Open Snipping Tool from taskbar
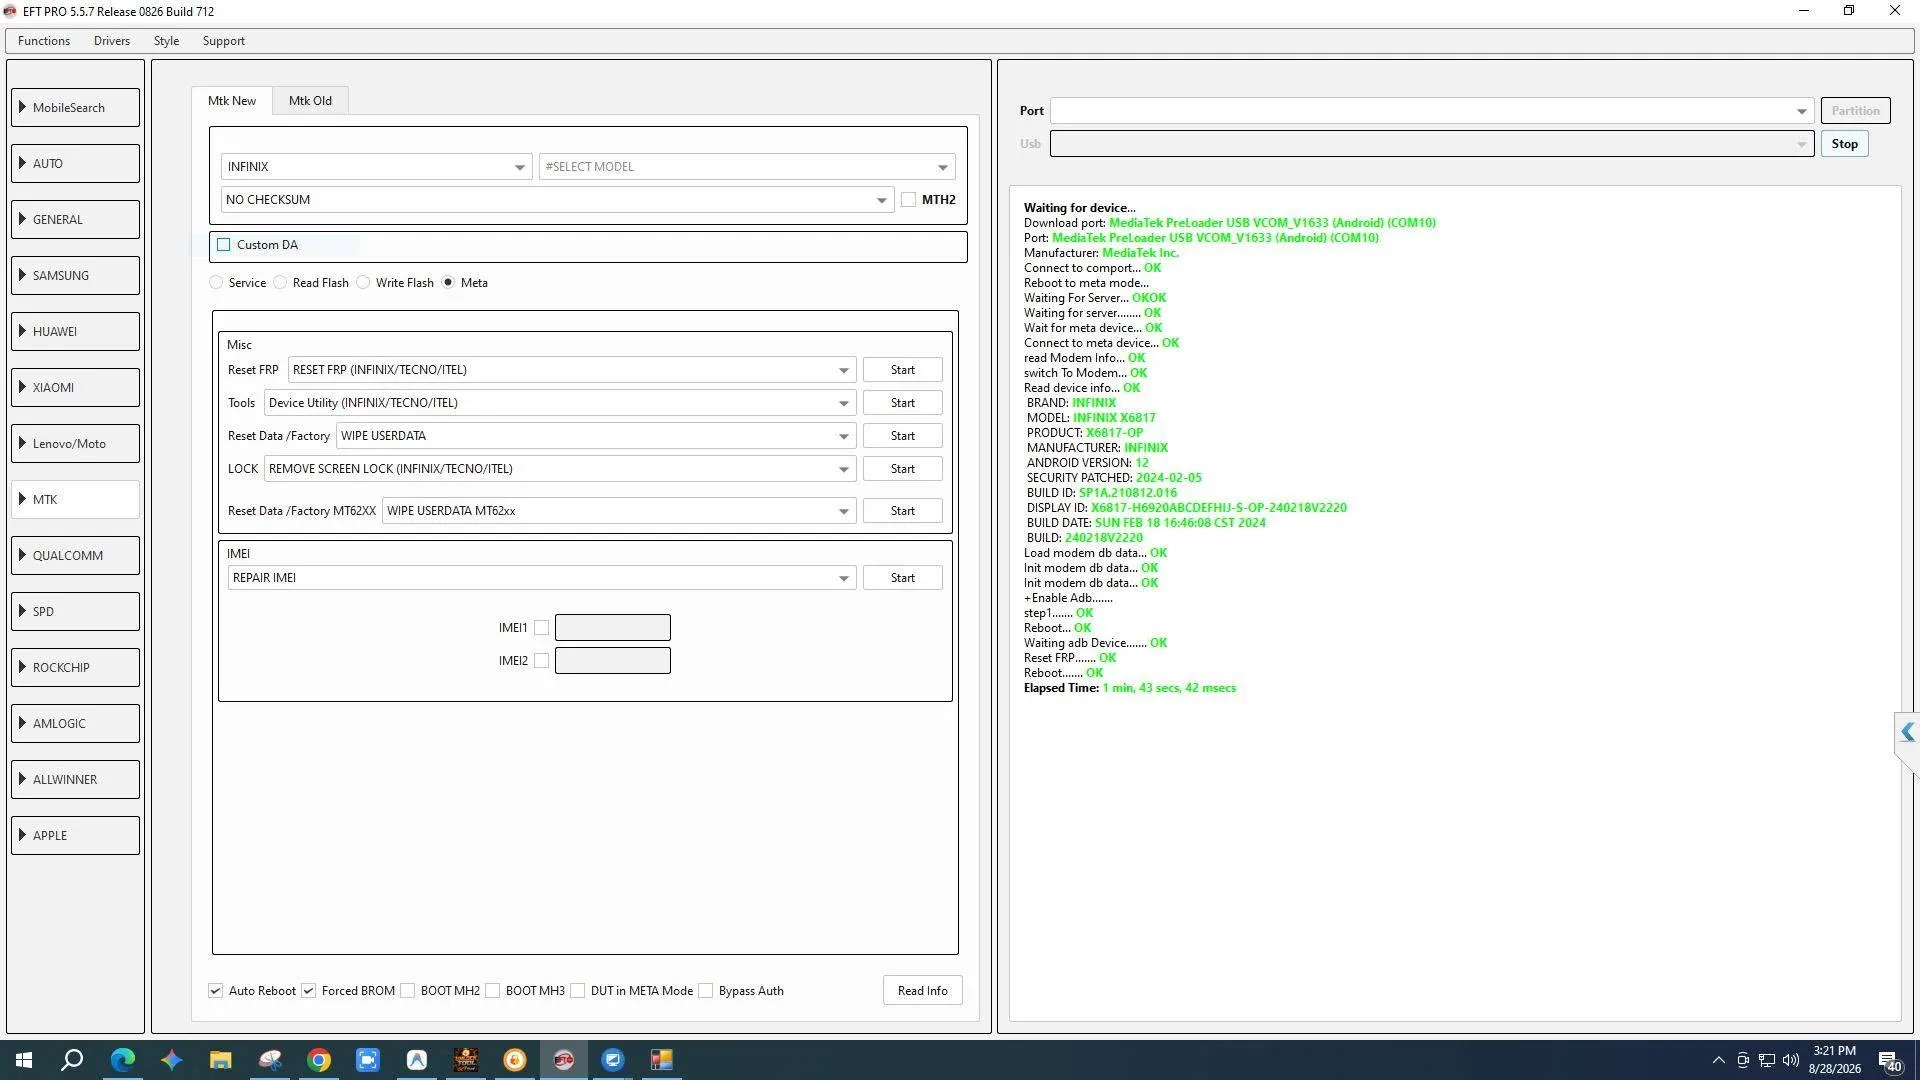The image size is (1920, 1080). [269, 1060]
